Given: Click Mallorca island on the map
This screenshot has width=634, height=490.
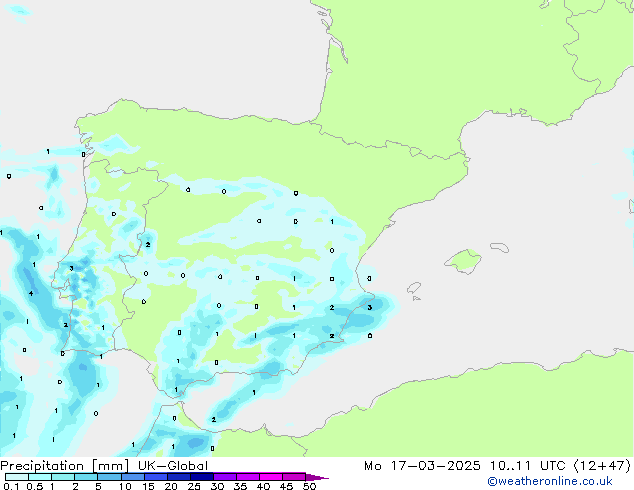Looking at the screenshot, I should [463, 261].
